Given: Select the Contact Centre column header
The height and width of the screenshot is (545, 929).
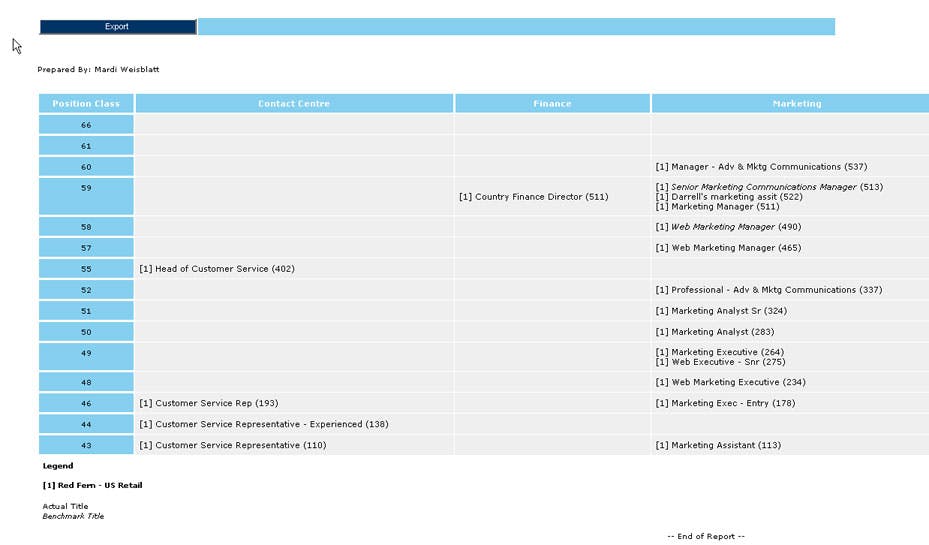Looking at the screenshot, I should click(294, 104).
